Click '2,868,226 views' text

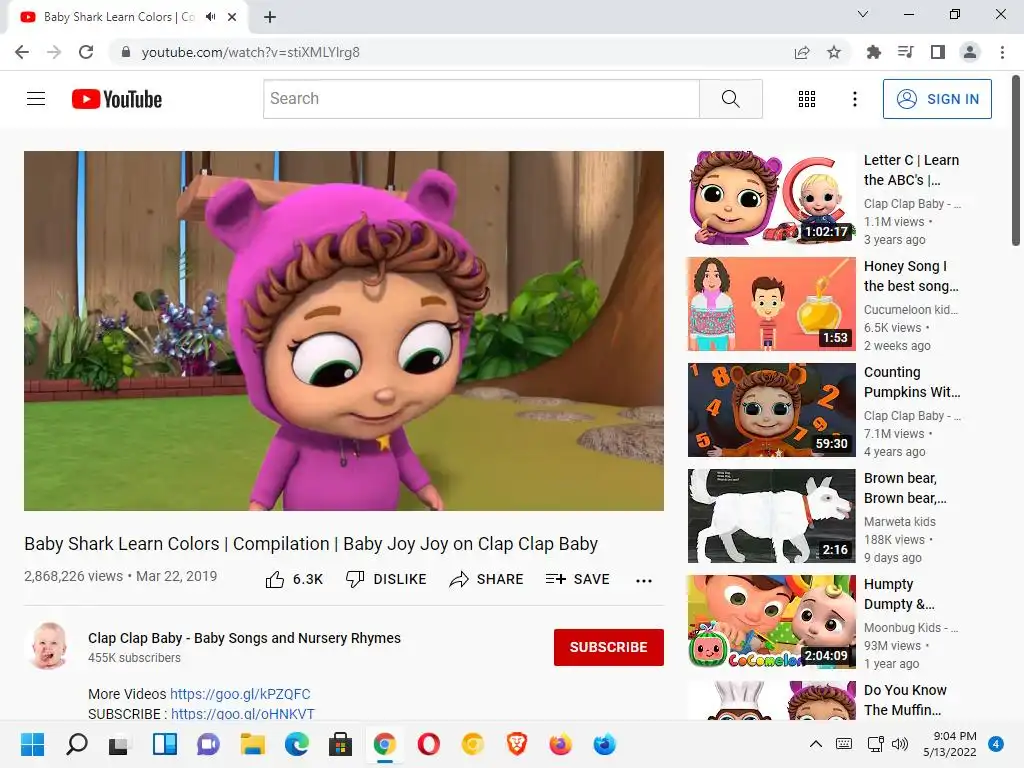pos(73,576)
